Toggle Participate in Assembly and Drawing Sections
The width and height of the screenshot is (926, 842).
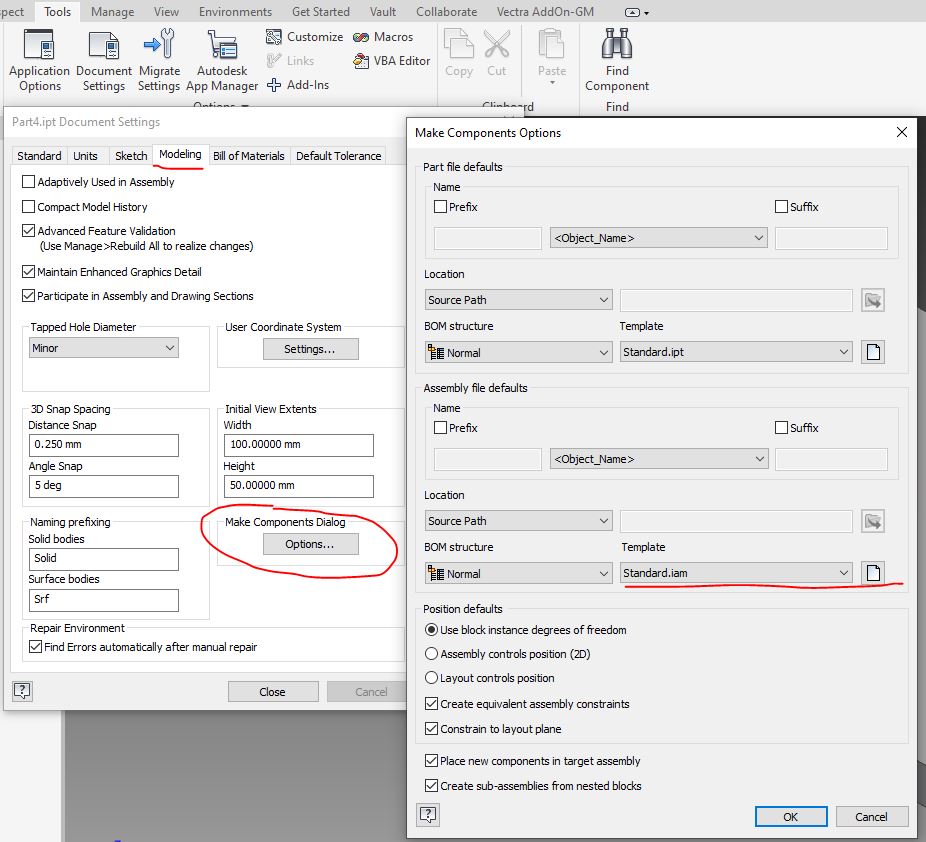28,295
